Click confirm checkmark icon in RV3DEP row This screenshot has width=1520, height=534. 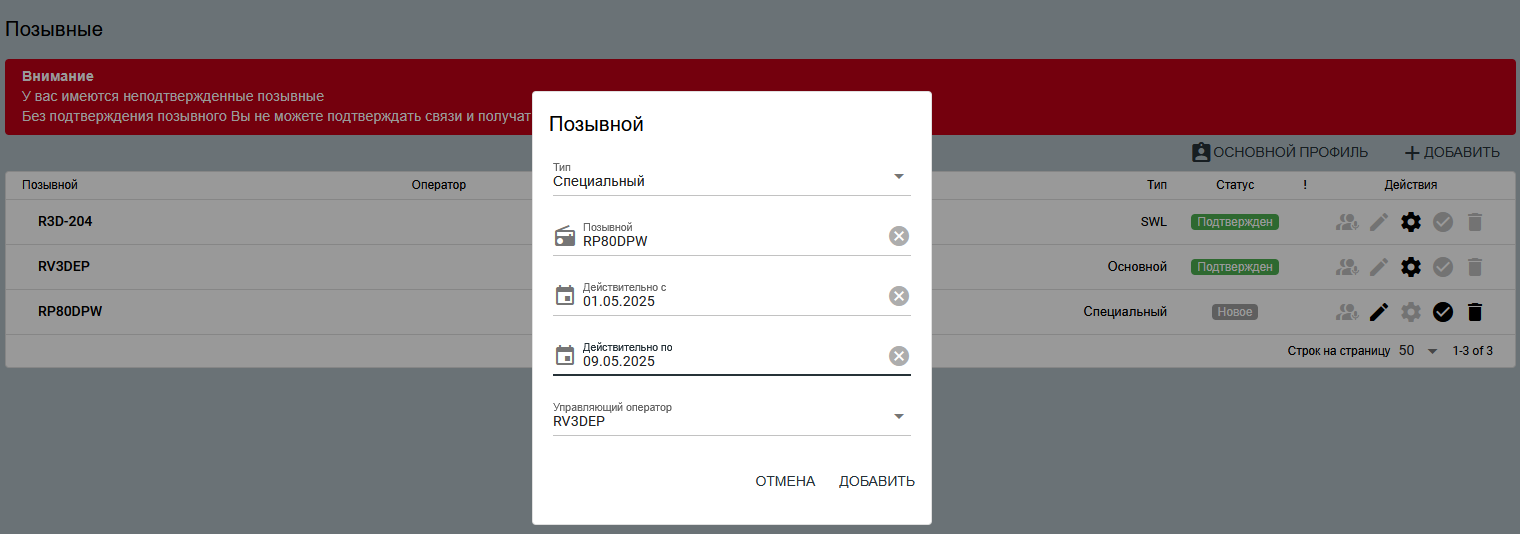pos(1442,267)
